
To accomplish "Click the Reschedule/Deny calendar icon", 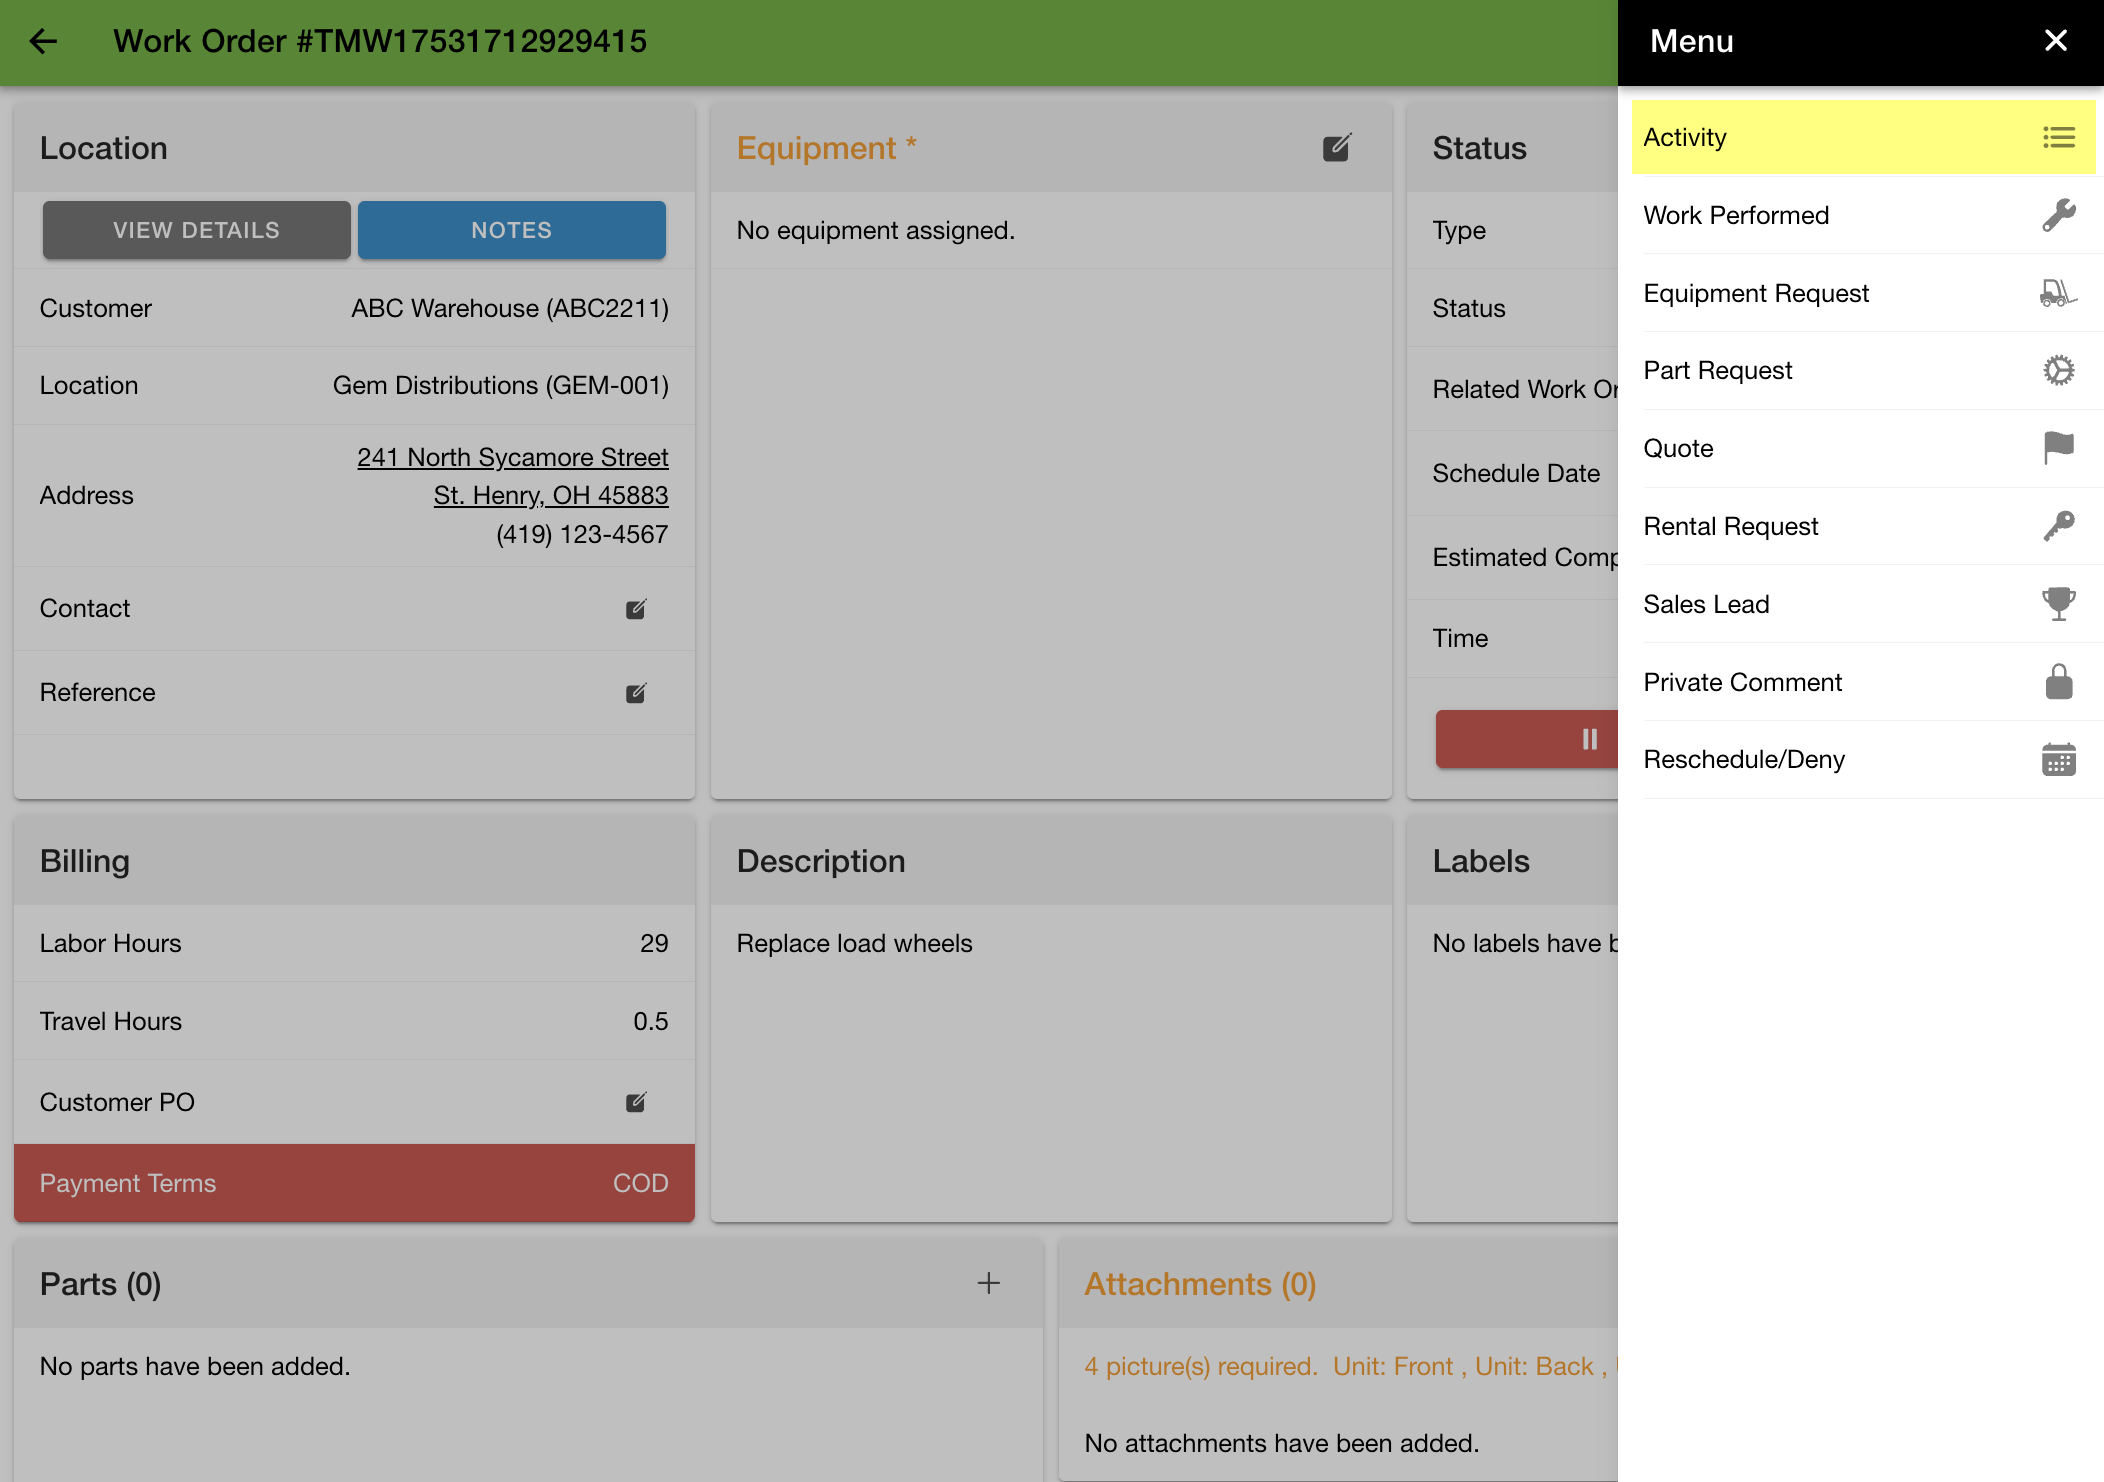I will click(2058, 760).
